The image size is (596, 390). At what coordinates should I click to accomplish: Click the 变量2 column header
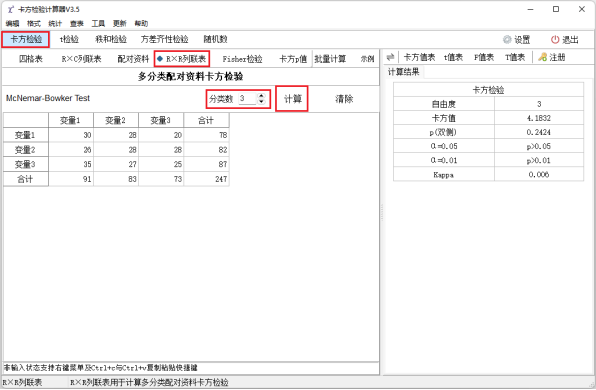point(116,120)
